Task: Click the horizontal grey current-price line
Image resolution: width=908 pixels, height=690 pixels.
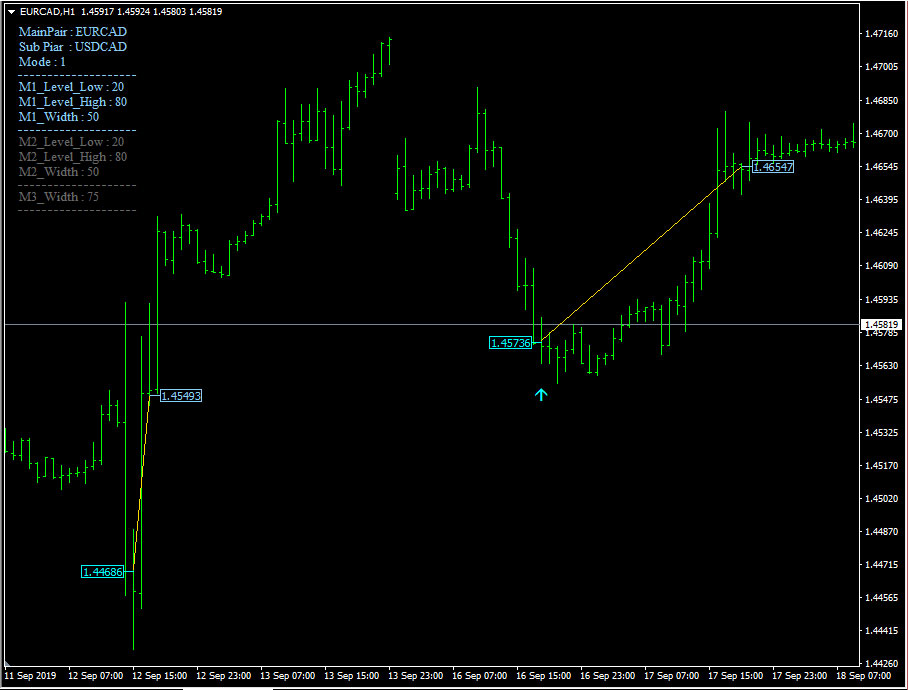Action: [432, 325]
